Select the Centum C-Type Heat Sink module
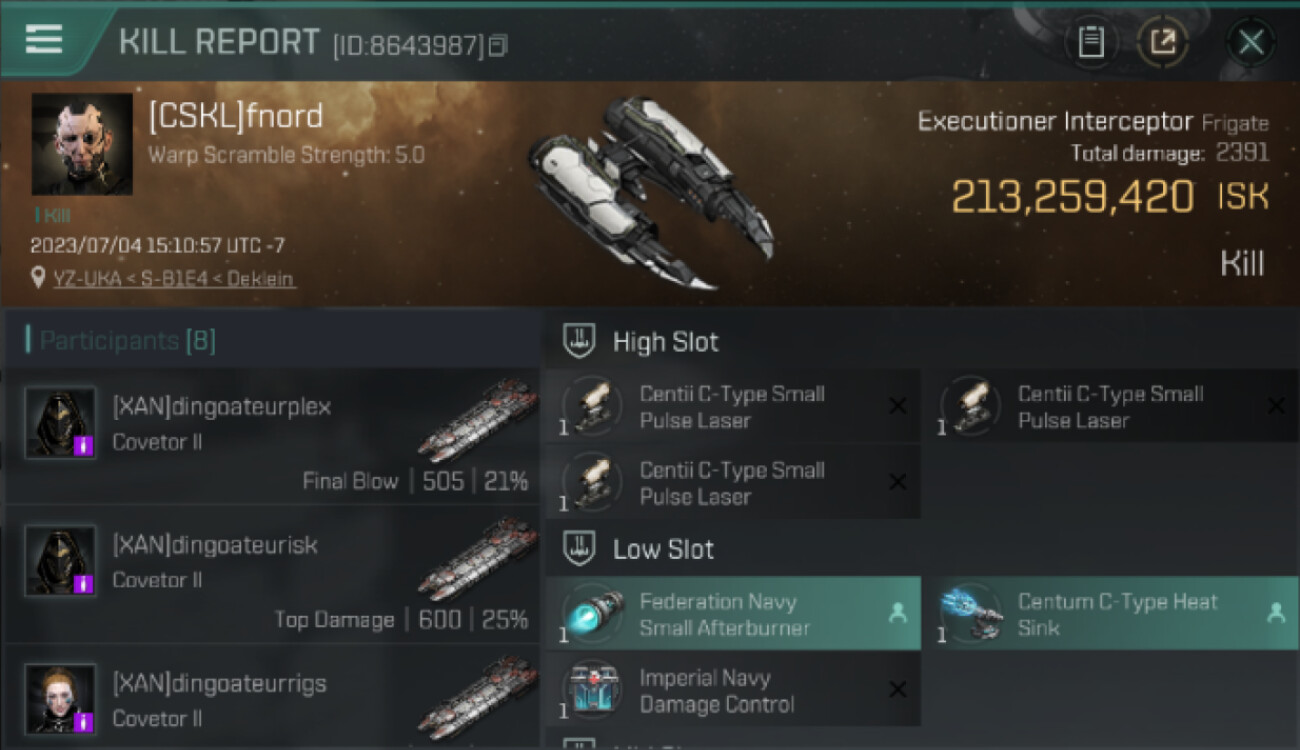 pos(1110,614)
